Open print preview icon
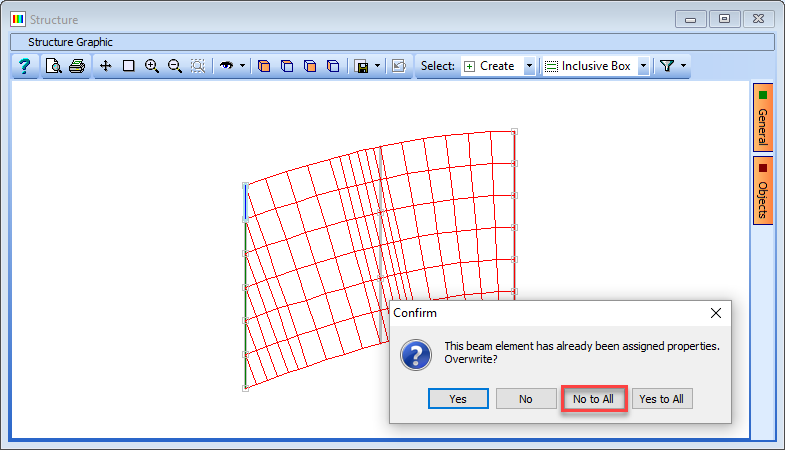Screen dimensions: 785x450 click(x=53, y=66)
